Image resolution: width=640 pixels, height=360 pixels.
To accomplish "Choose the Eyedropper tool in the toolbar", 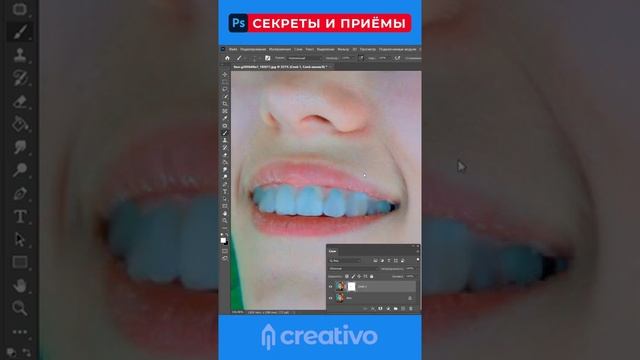I will [x=225, y=118].
